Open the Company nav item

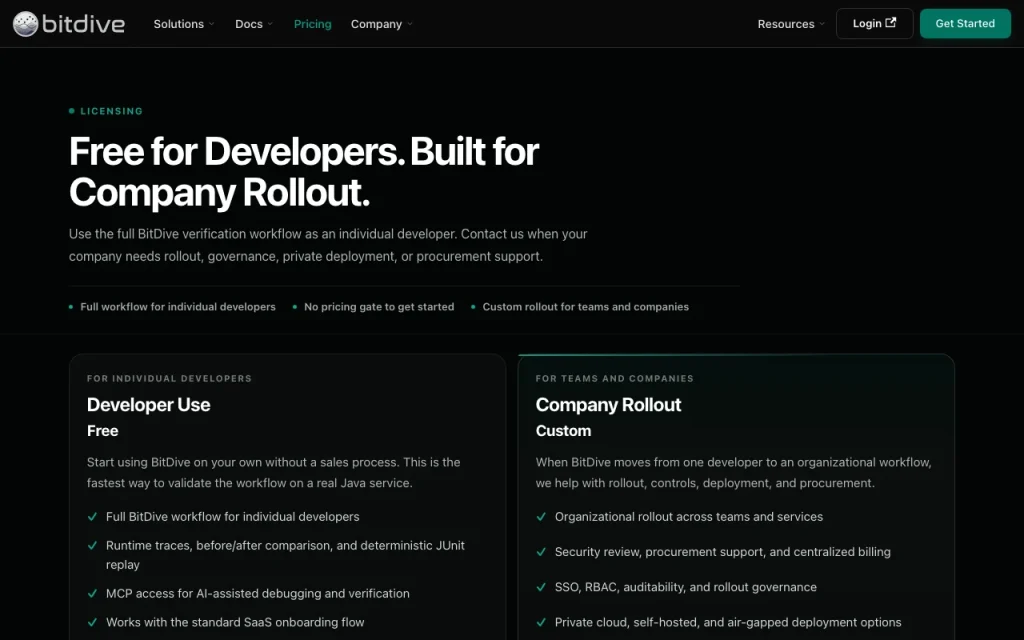point(376,24)
